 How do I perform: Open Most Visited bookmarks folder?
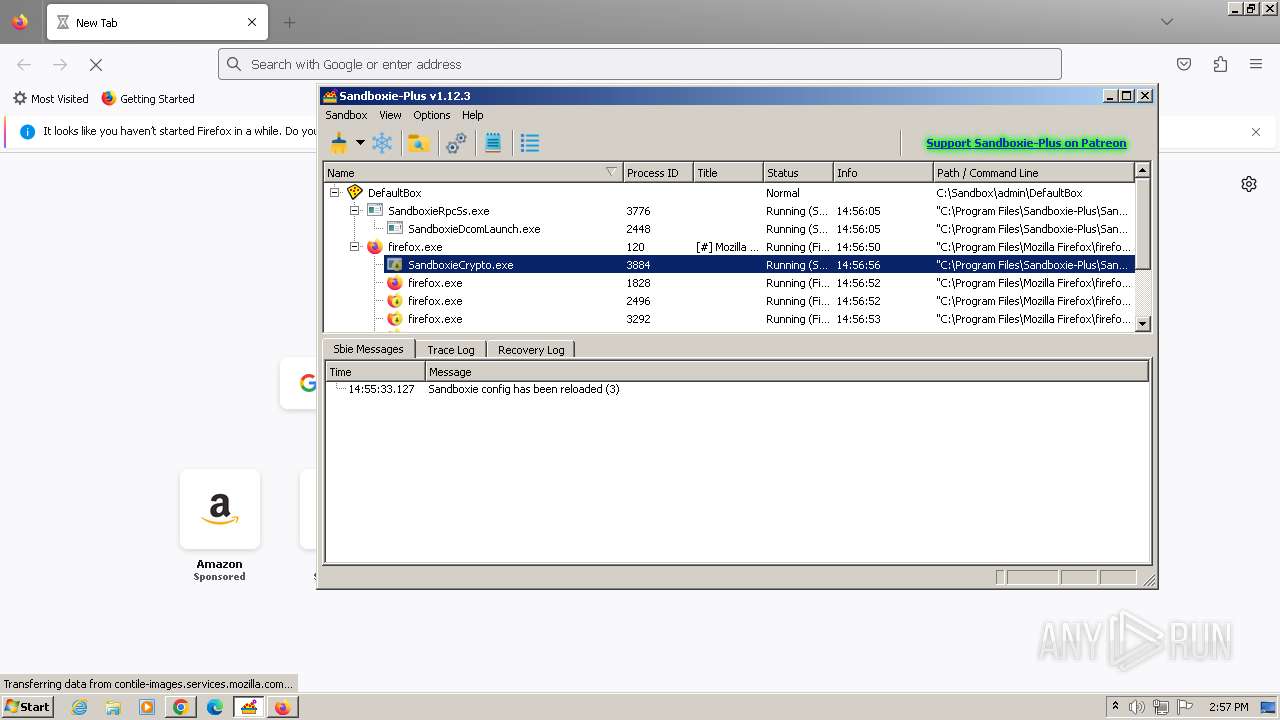pos(51,99)
